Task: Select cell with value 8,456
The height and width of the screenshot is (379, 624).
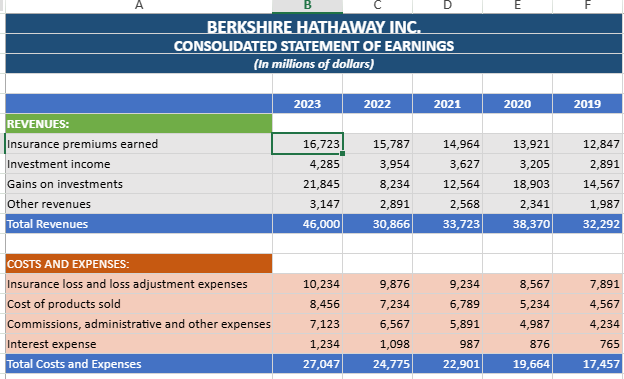Action: [307, 304]
